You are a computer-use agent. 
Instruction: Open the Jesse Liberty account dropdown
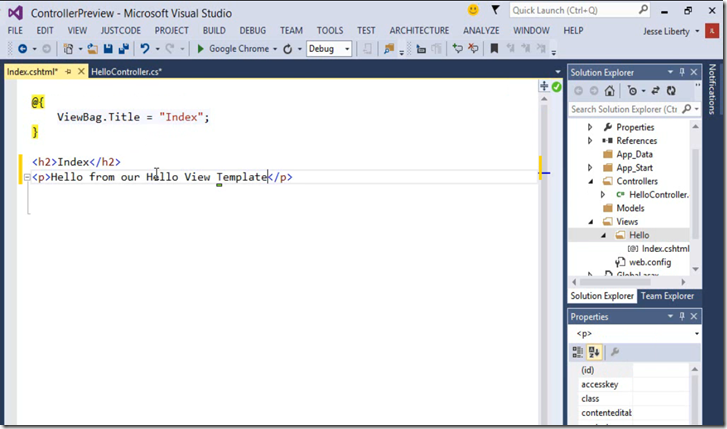click(697, 32)
